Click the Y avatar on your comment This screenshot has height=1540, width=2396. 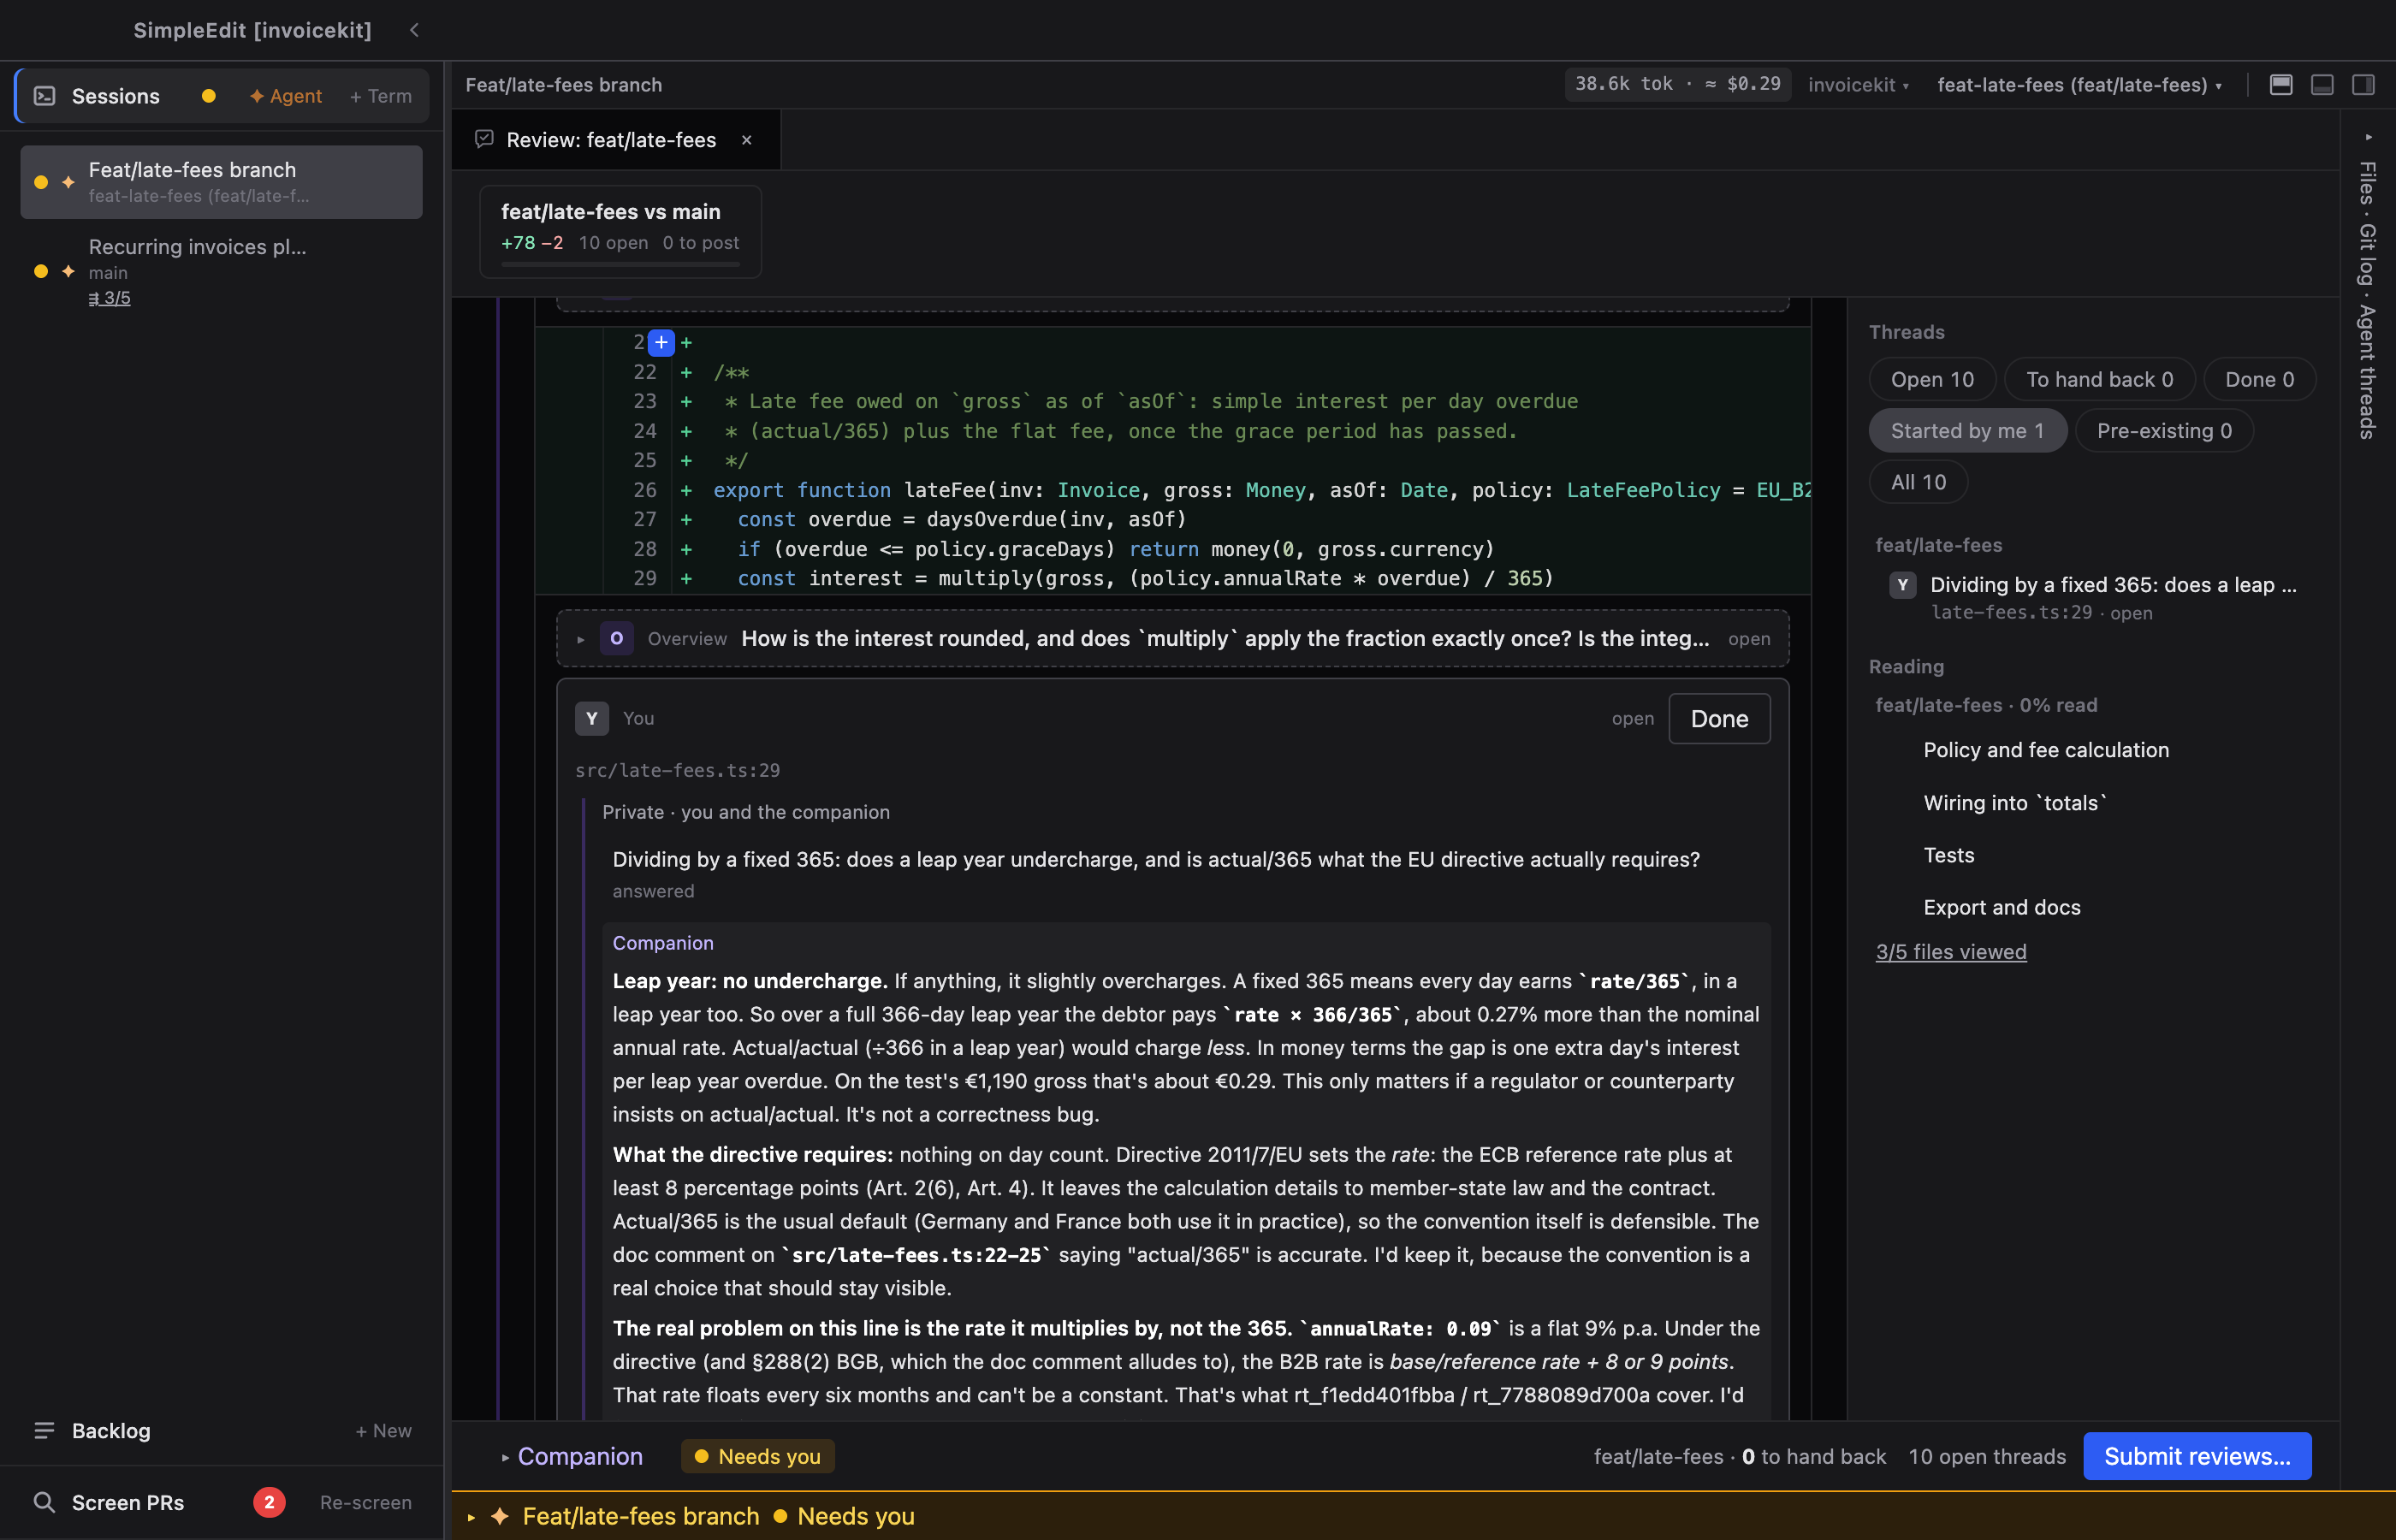pos(592,718)
